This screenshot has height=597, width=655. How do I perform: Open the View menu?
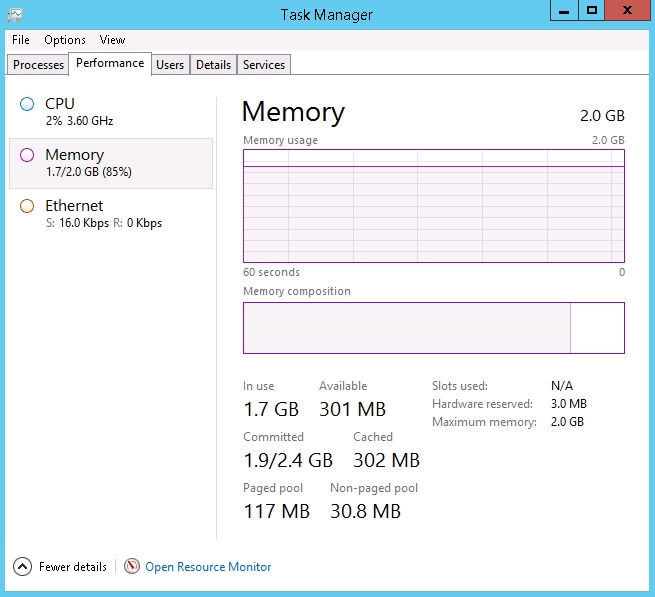(x=112, y=40)
